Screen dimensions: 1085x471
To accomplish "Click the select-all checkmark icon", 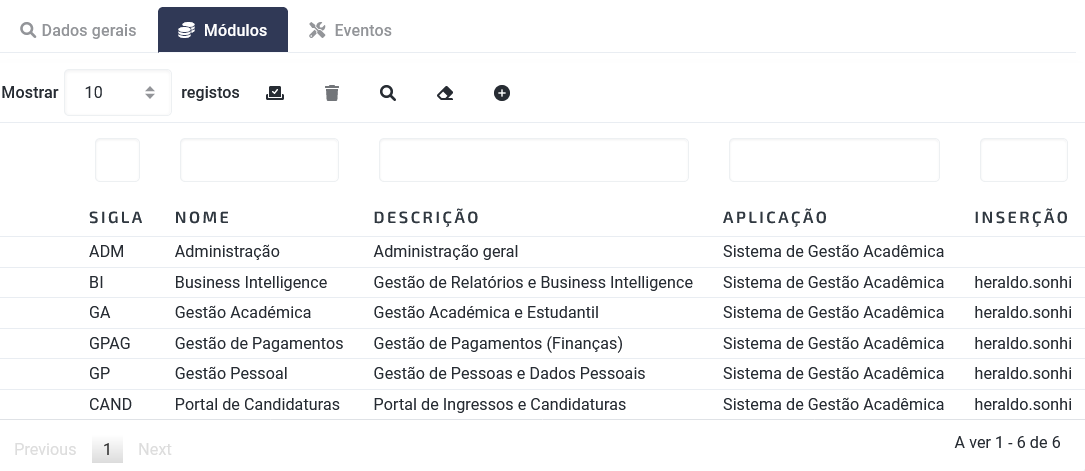I will (275, 93).
